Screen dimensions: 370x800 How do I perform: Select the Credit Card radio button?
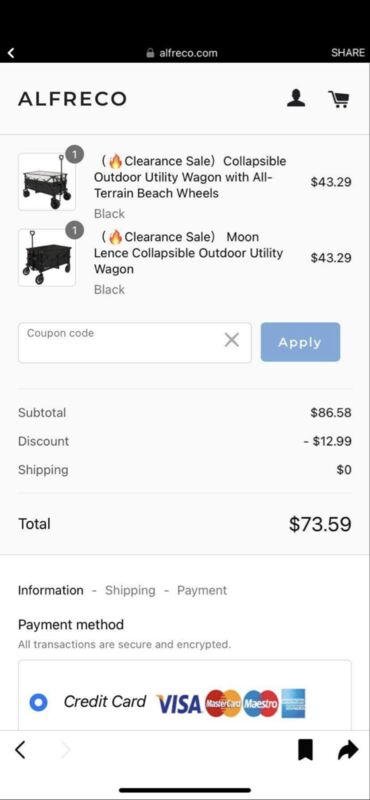pos(38,703)
